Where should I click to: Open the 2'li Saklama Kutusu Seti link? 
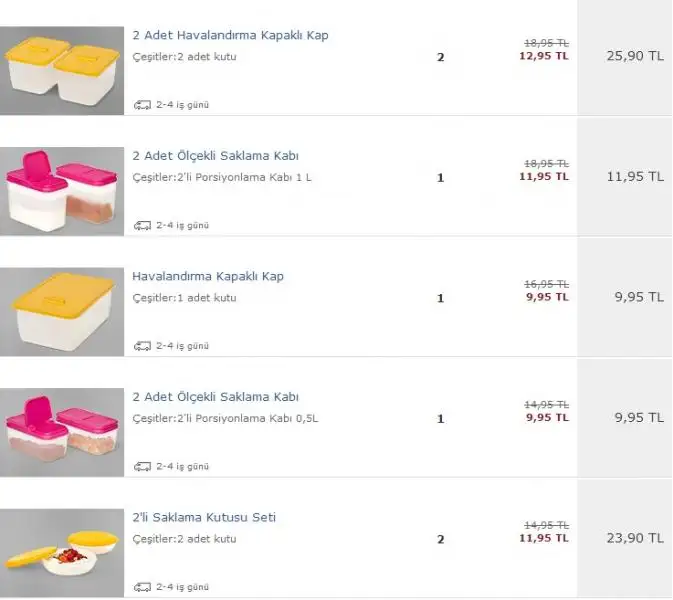(204, 518)
